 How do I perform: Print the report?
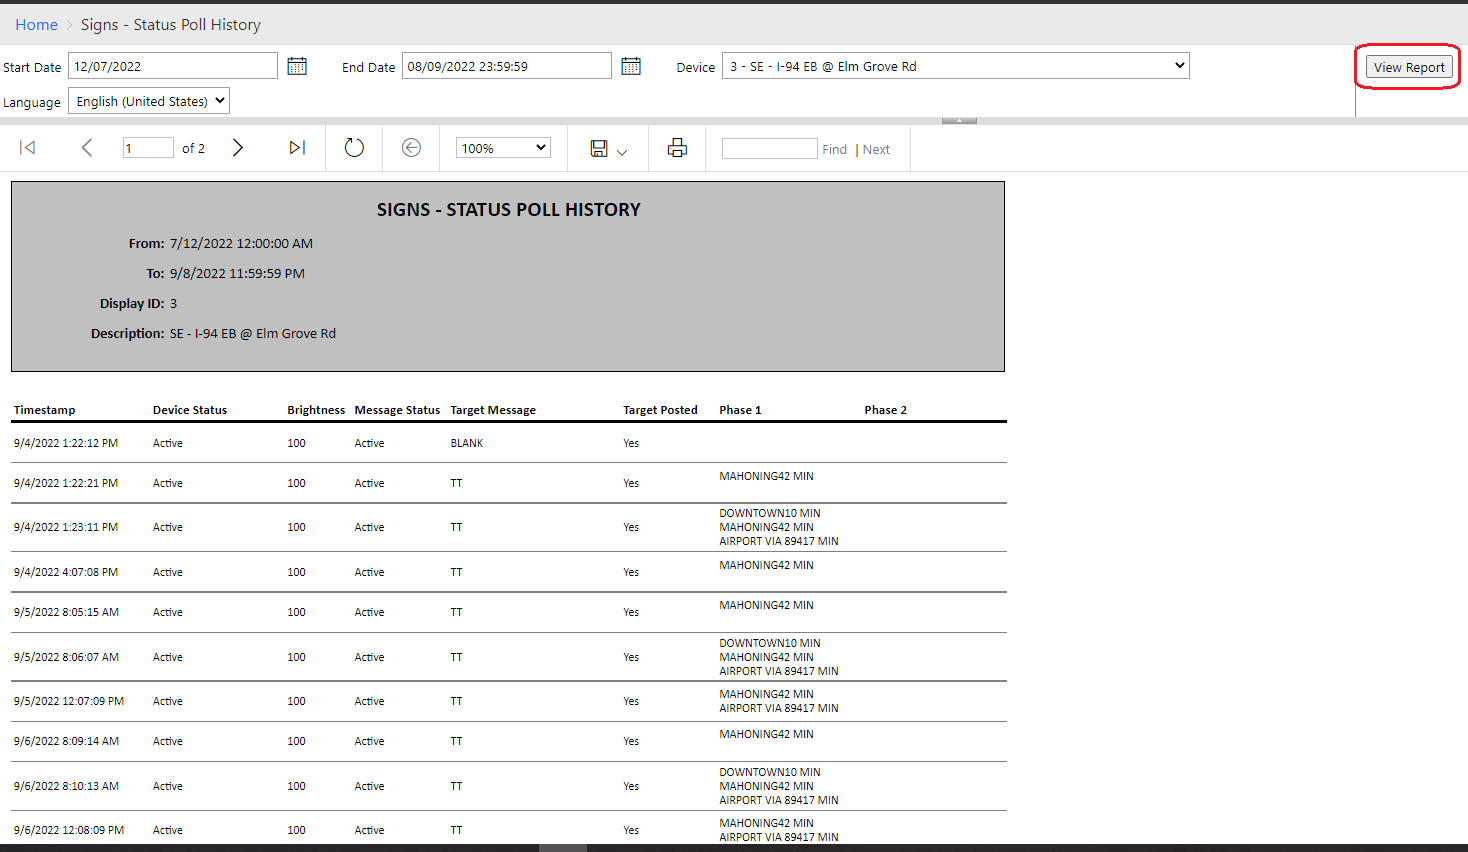pyautogui.click(x=677, y=148)
